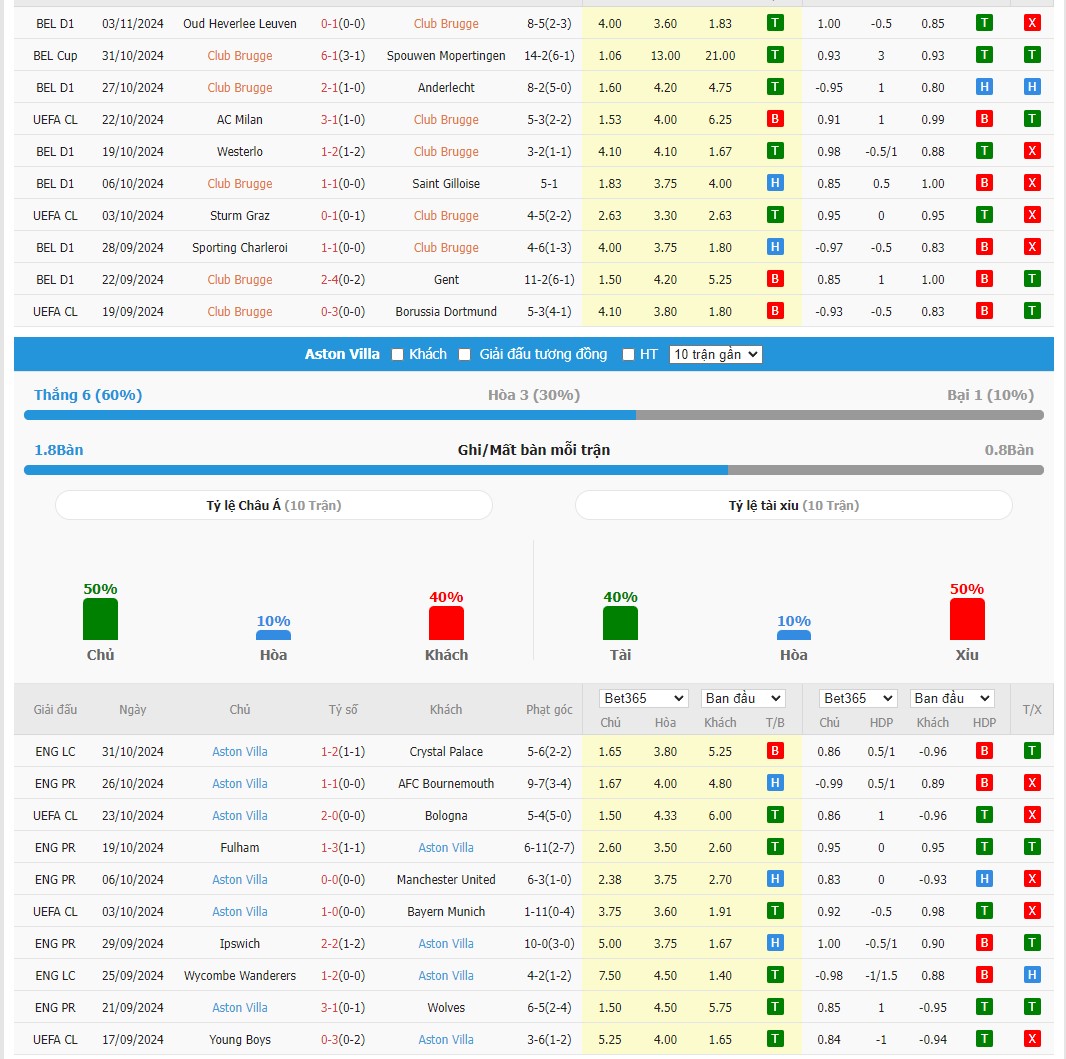Image resolution: width=1066 pixels, height=1059 pixels.
Task: Click green T result badge in Oud Heverlee Leuven row
Action: coord(775,23)
